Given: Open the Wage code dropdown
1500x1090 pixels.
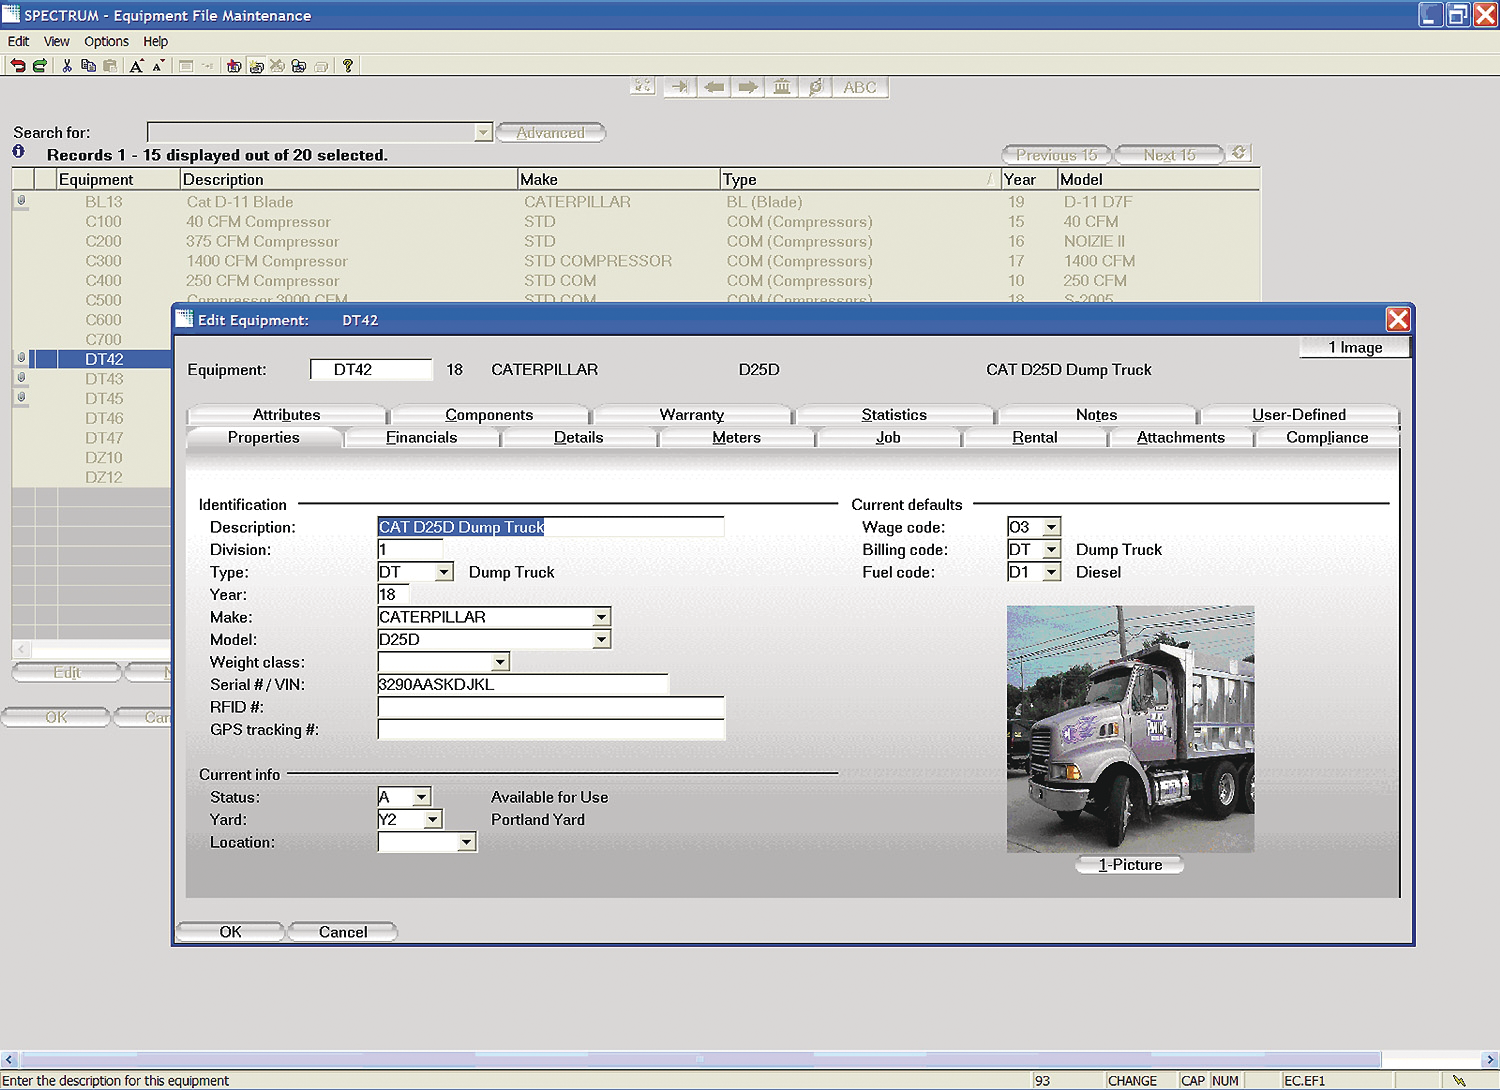Looking at the screenshot, I should pyautogui.click(x=1051, y=527).
